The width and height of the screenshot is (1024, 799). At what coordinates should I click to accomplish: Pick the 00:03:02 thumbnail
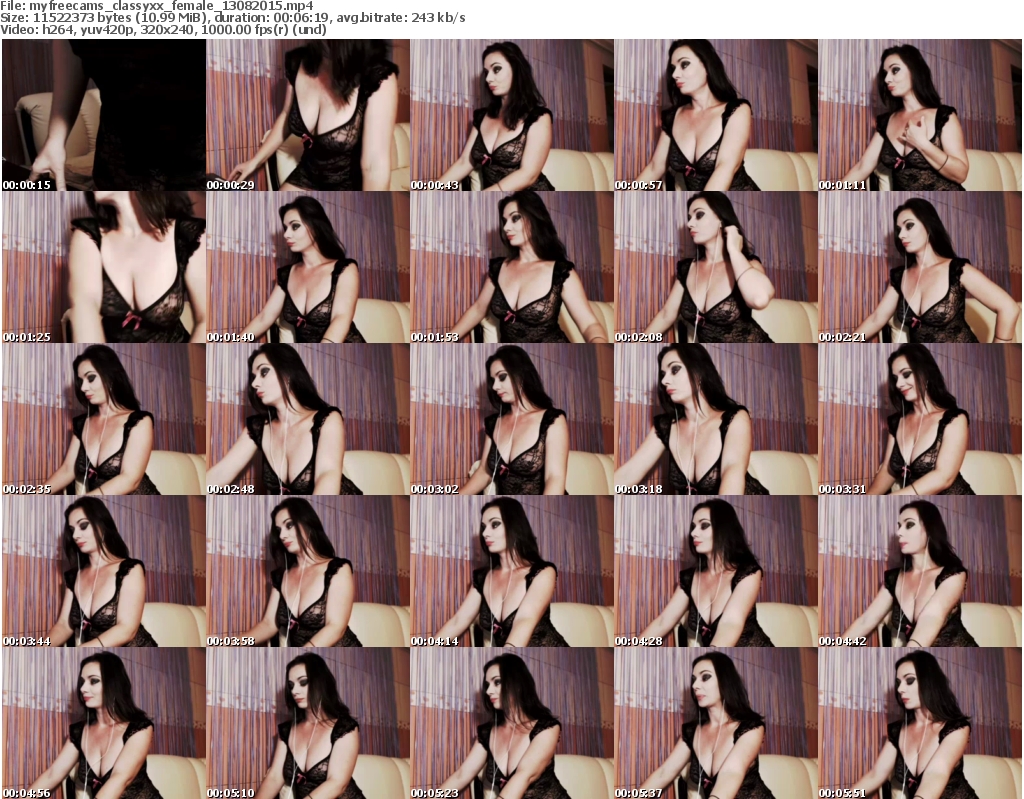(511, 419)
